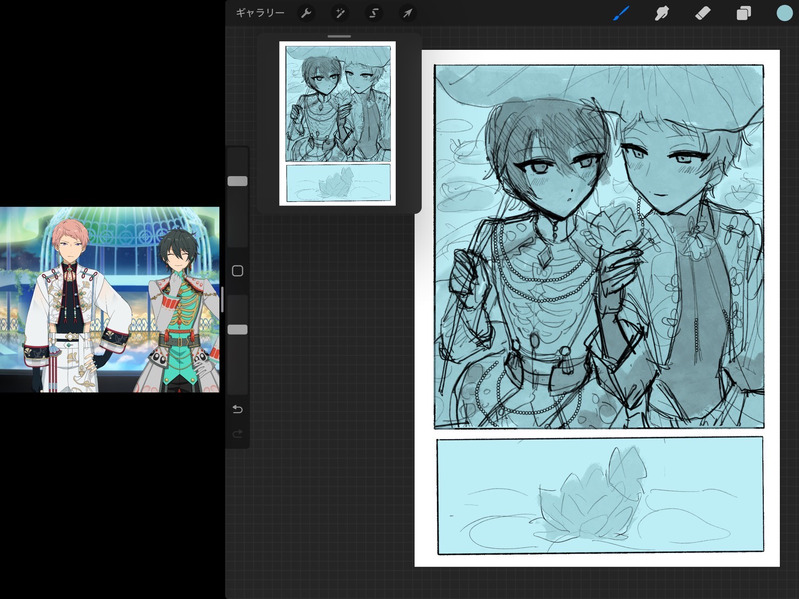Open the Actions wrench menu
799x599 pixels.
click(x=306, y=13)
